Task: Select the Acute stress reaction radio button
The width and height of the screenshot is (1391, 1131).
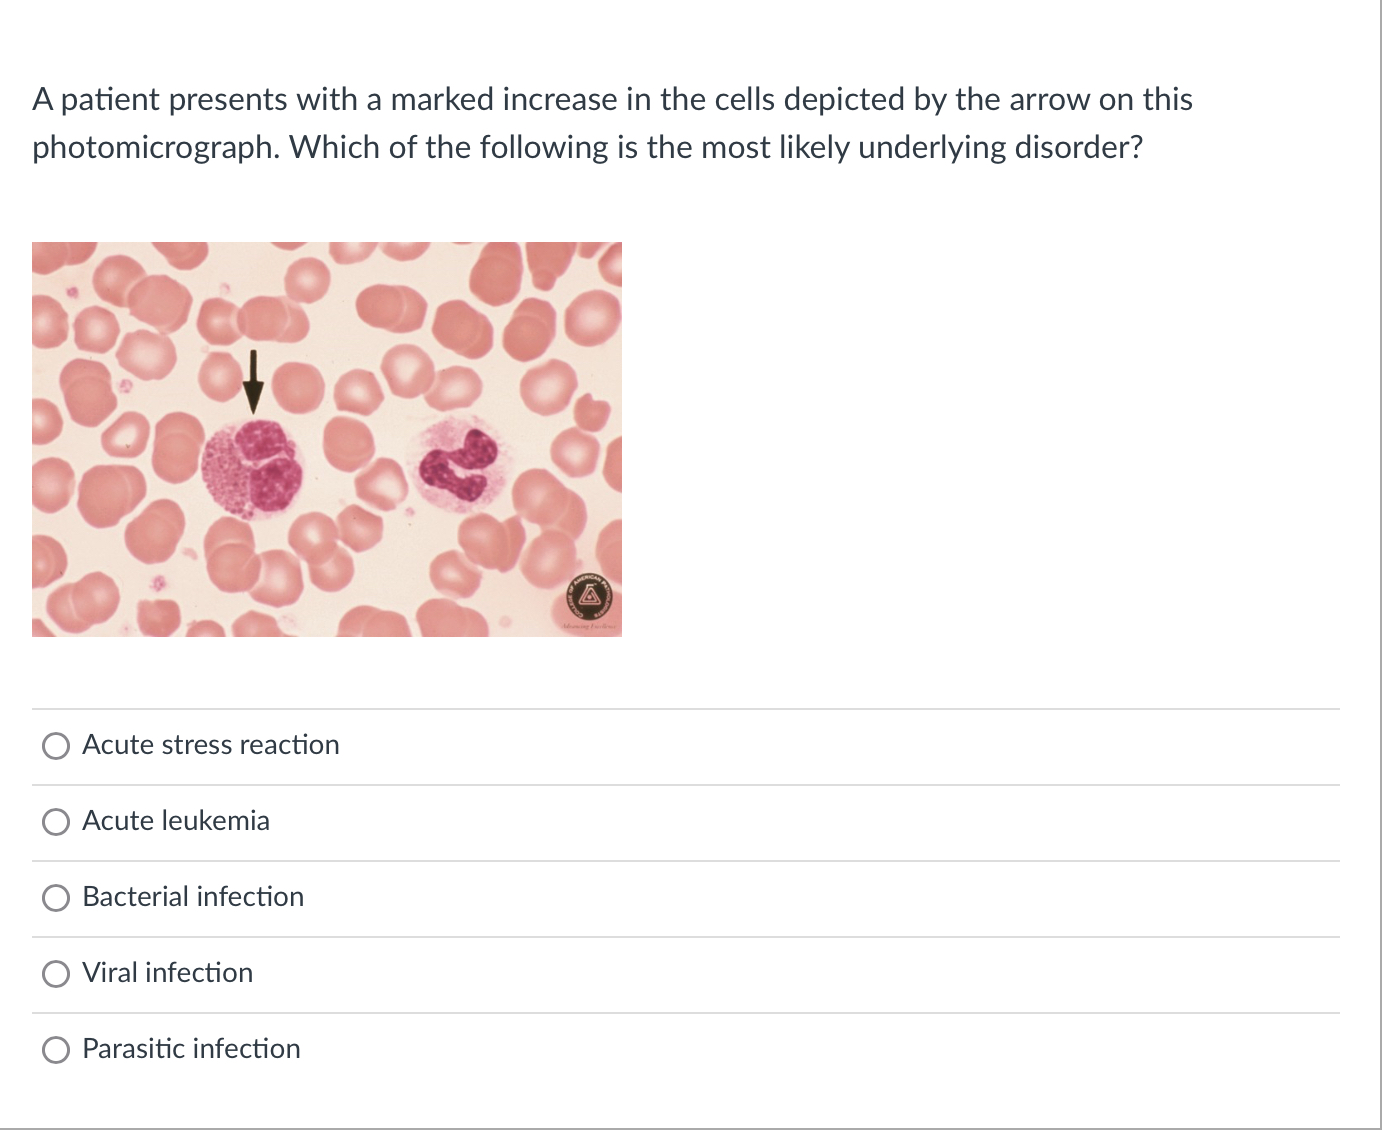Action: click(x=56, y=746)
